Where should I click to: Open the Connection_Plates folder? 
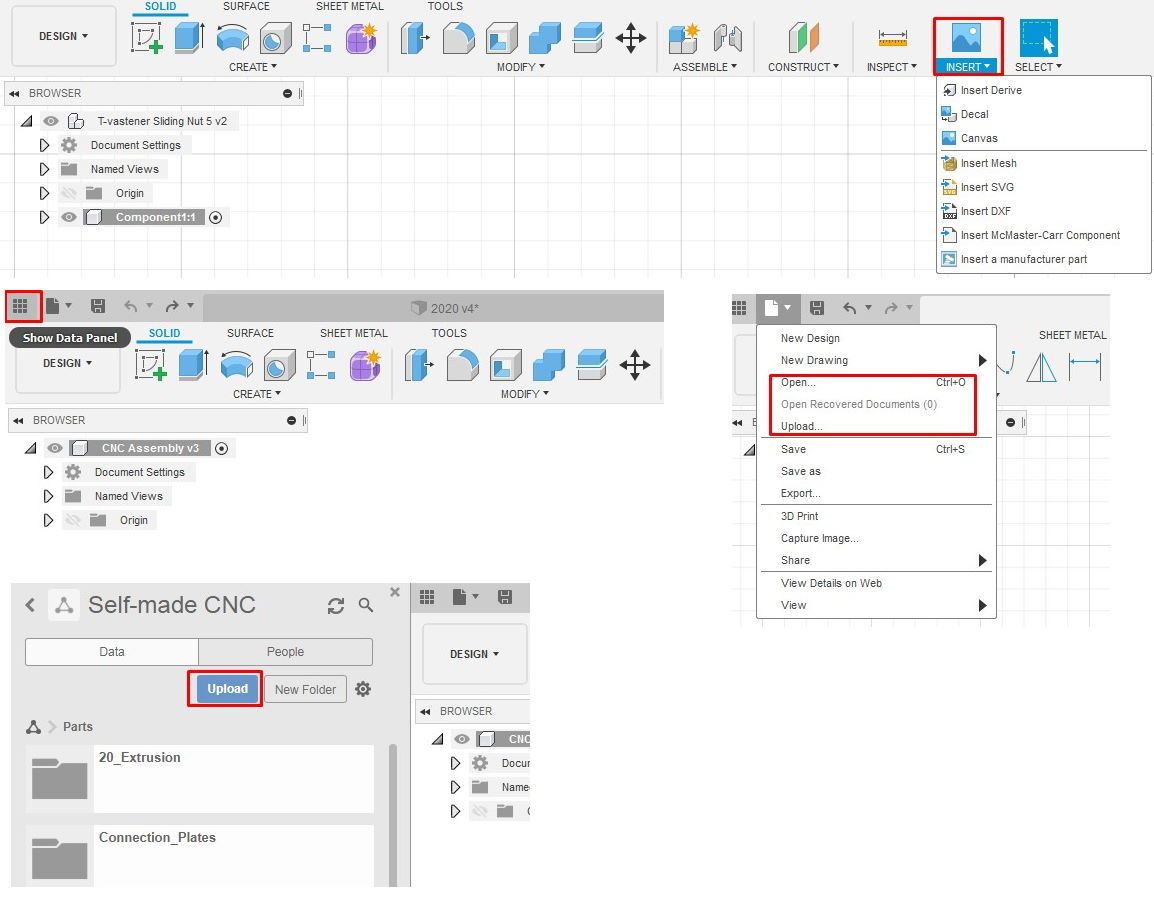[199, 856]
